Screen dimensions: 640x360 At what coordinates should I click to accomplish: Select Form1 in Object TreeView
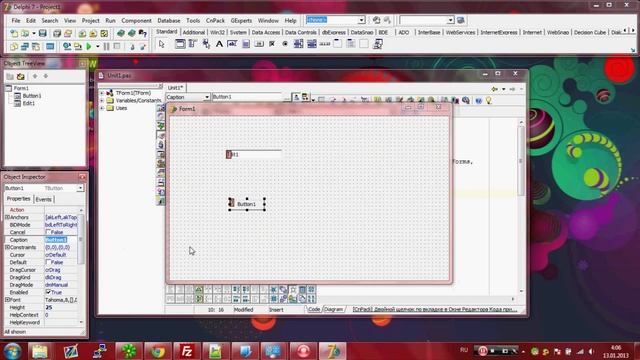tap(21, 88)
